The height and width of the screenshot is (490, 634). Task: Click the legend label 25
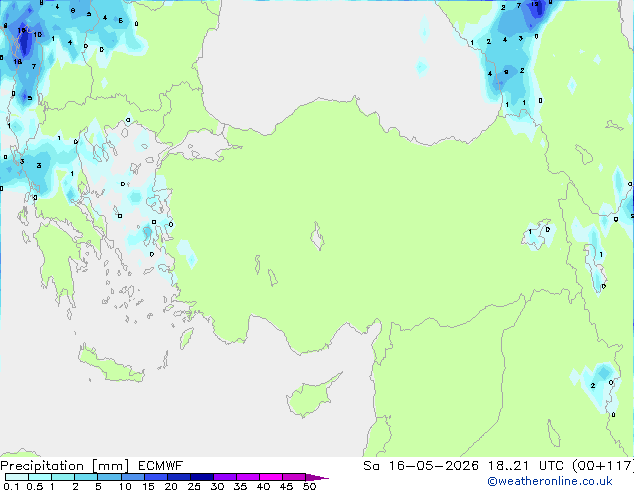194,486
